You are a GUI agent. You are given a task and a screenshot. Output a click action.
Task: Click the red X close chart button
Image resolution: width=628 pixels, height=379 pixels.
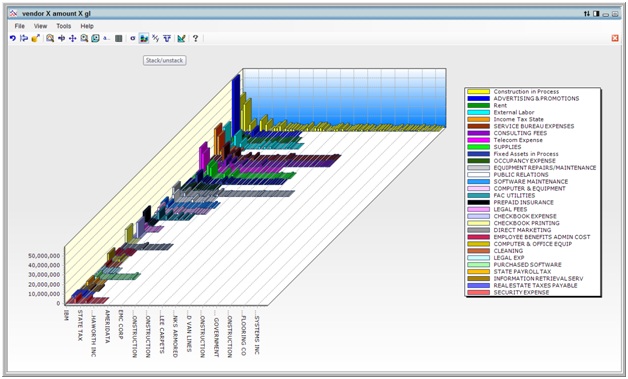pos(615,38)
